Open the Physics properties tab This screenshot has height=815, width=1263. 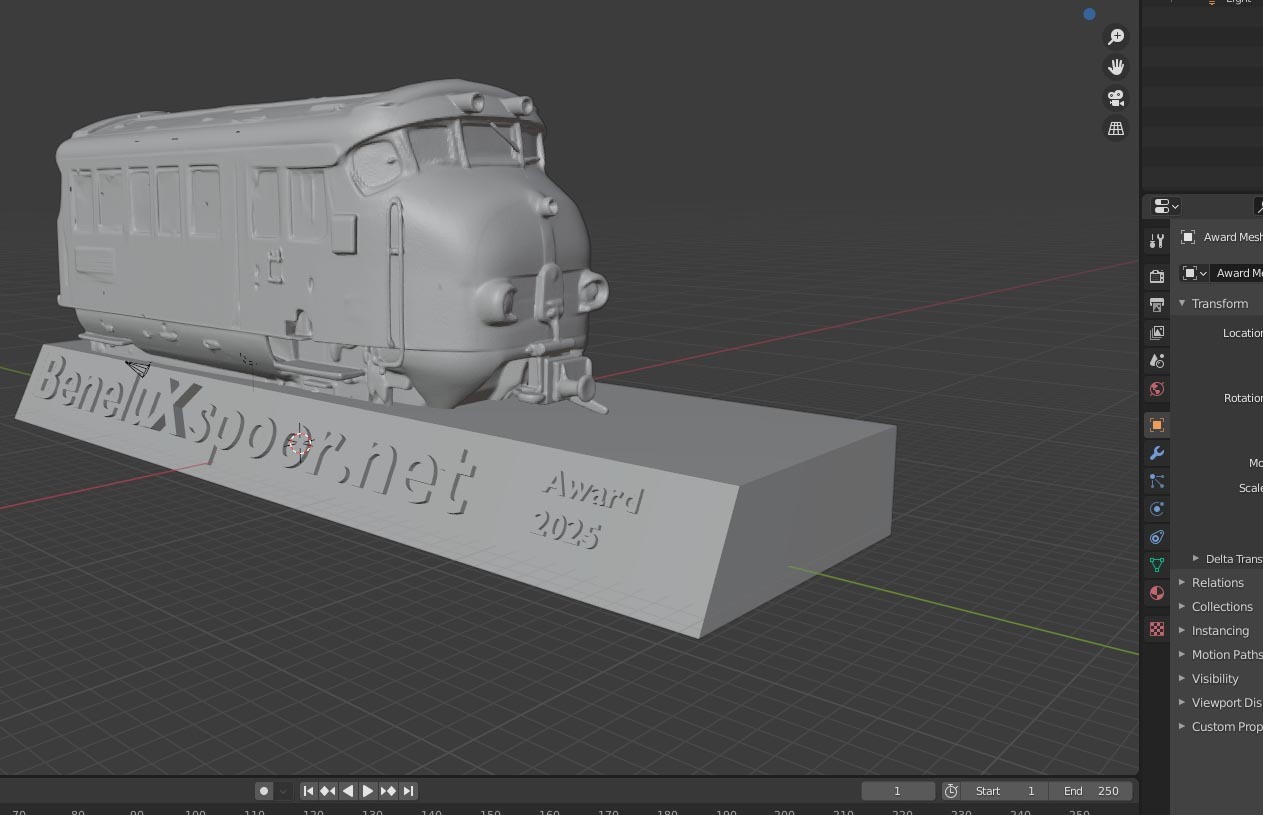click(x=1157, y=509)
